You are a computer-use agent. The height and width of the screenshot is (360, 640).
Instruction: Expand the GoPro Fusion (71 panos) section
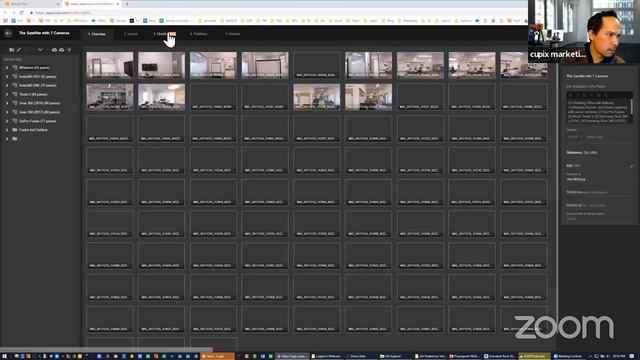7,121
